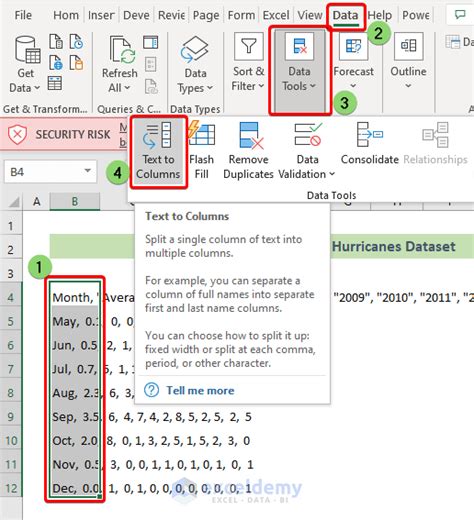Viewport: 474px width, 520px height.
Task: Expand the Data Types gallery
Action: click(x=195, y=65)
